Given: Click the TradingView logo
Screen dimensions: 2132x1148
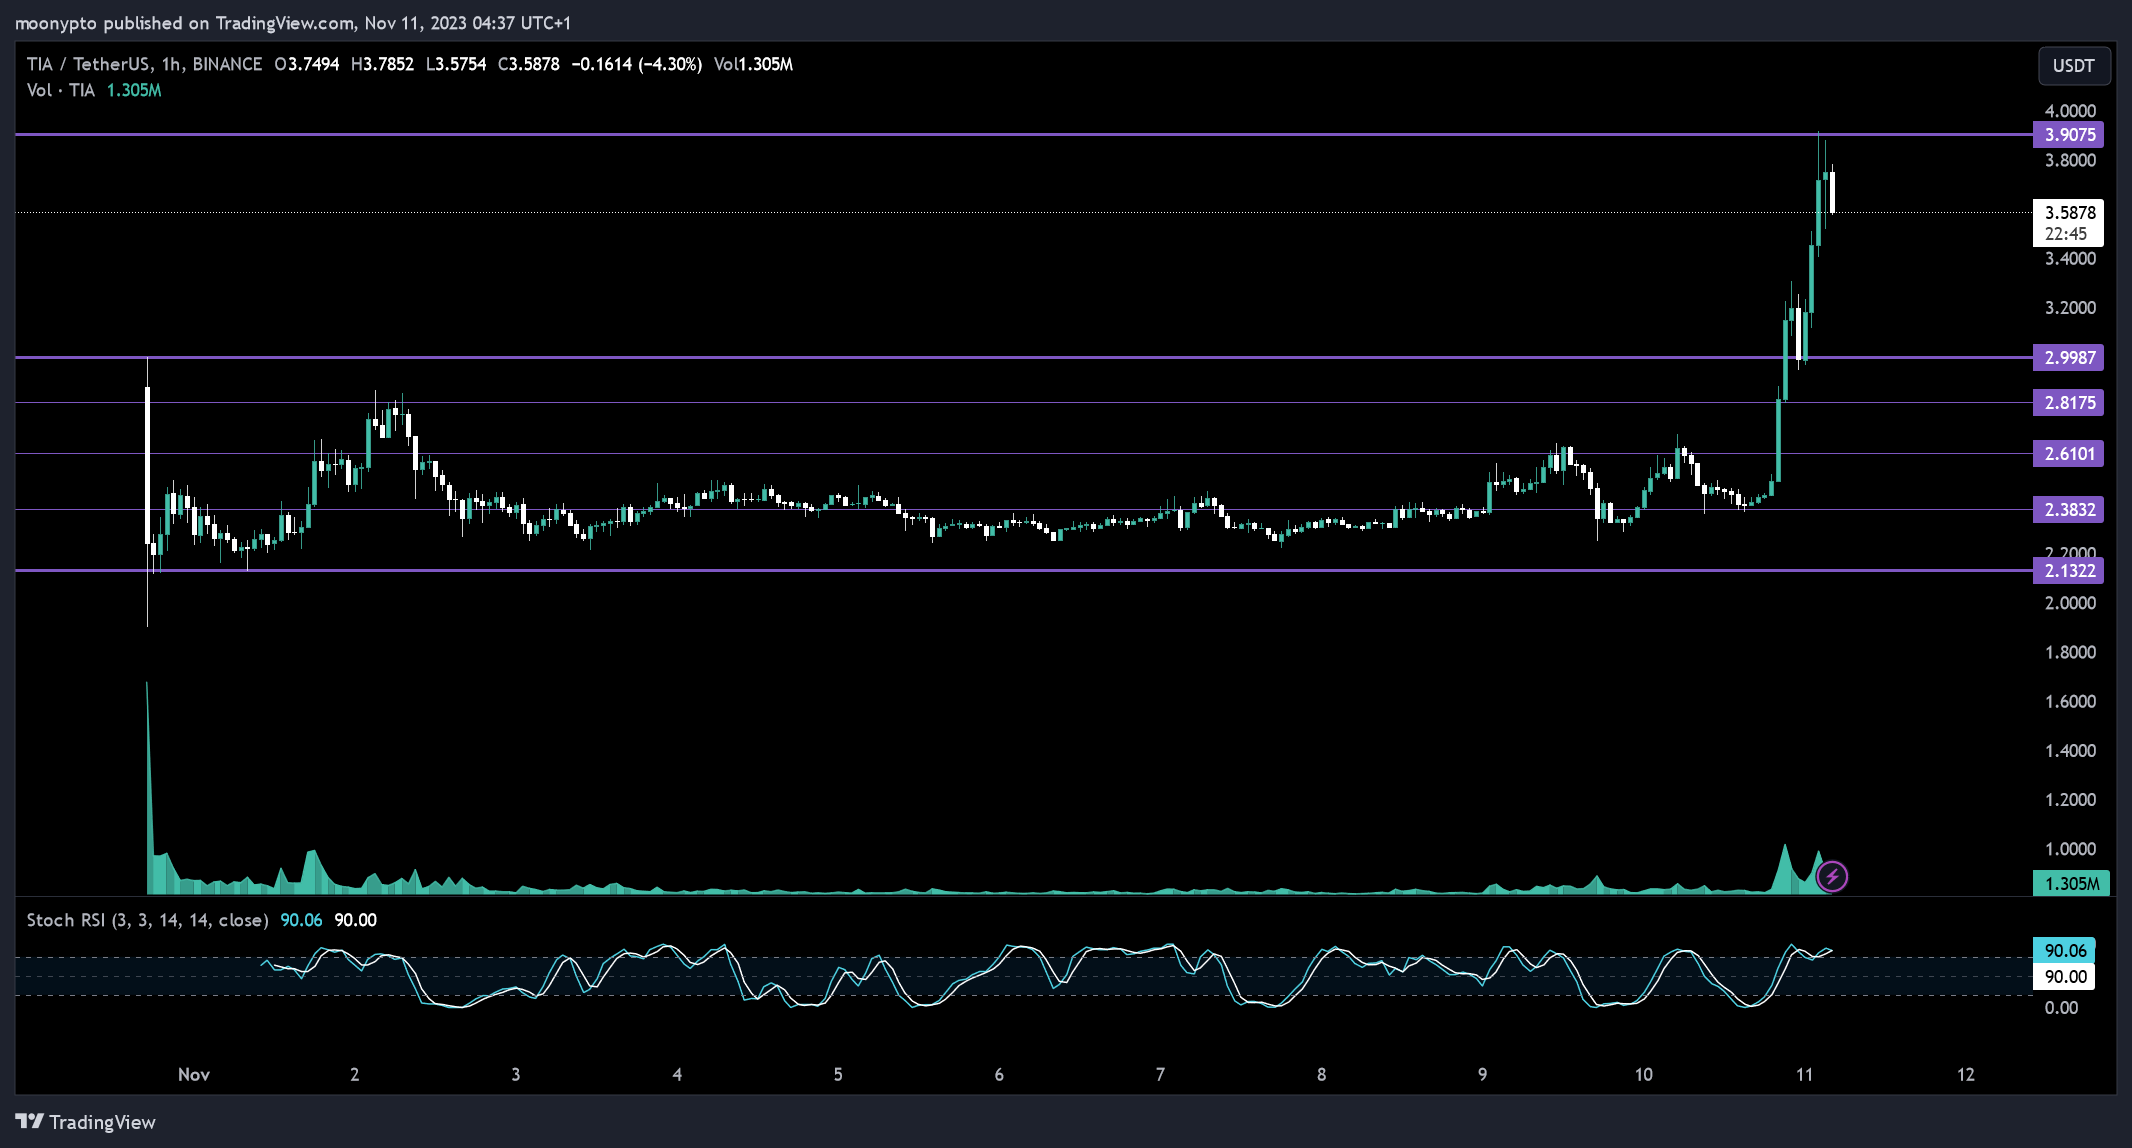Looking at the screenshot, I should point(86,1122).
